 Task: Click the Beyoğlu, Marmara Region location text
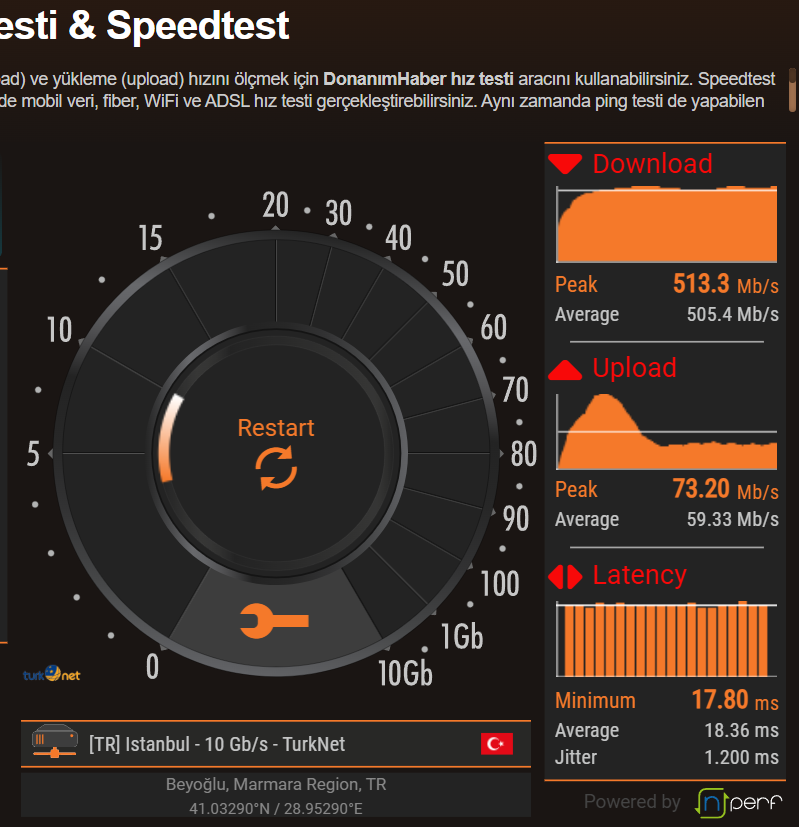pyautogui.click(x=275, y=784)
